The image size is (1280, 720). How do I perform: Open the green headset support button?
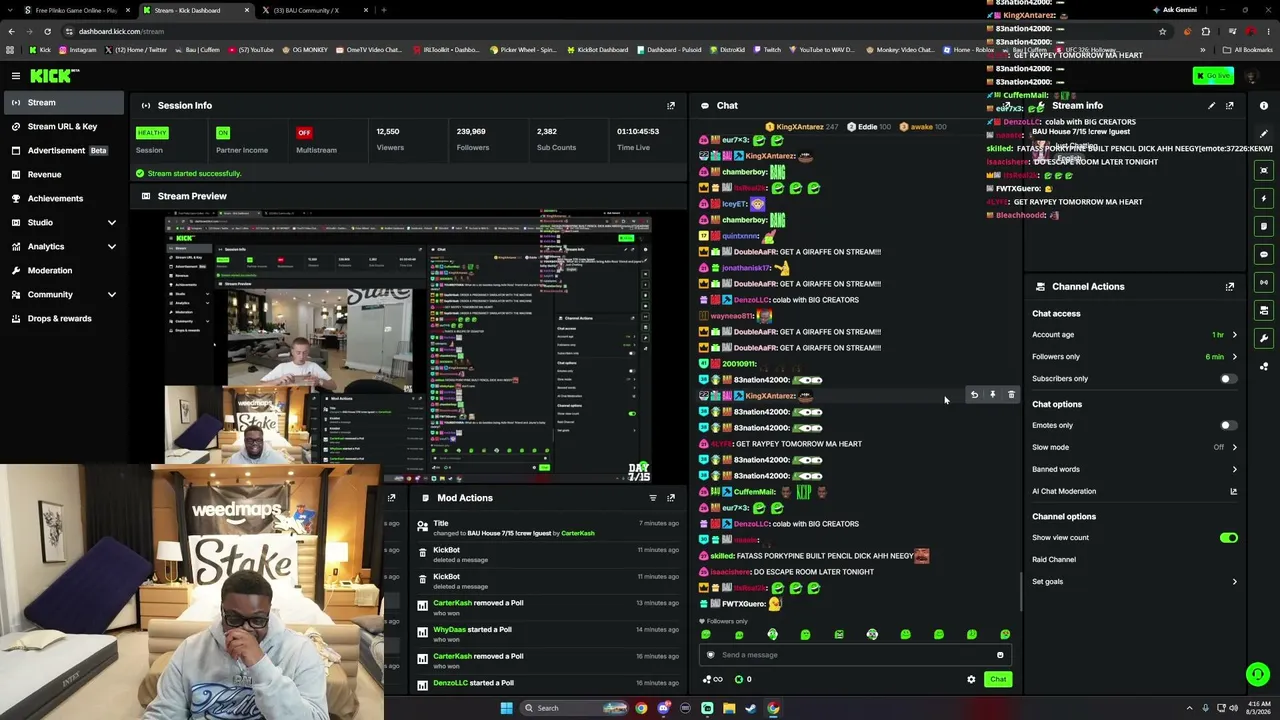click(x=1258, y=675)
